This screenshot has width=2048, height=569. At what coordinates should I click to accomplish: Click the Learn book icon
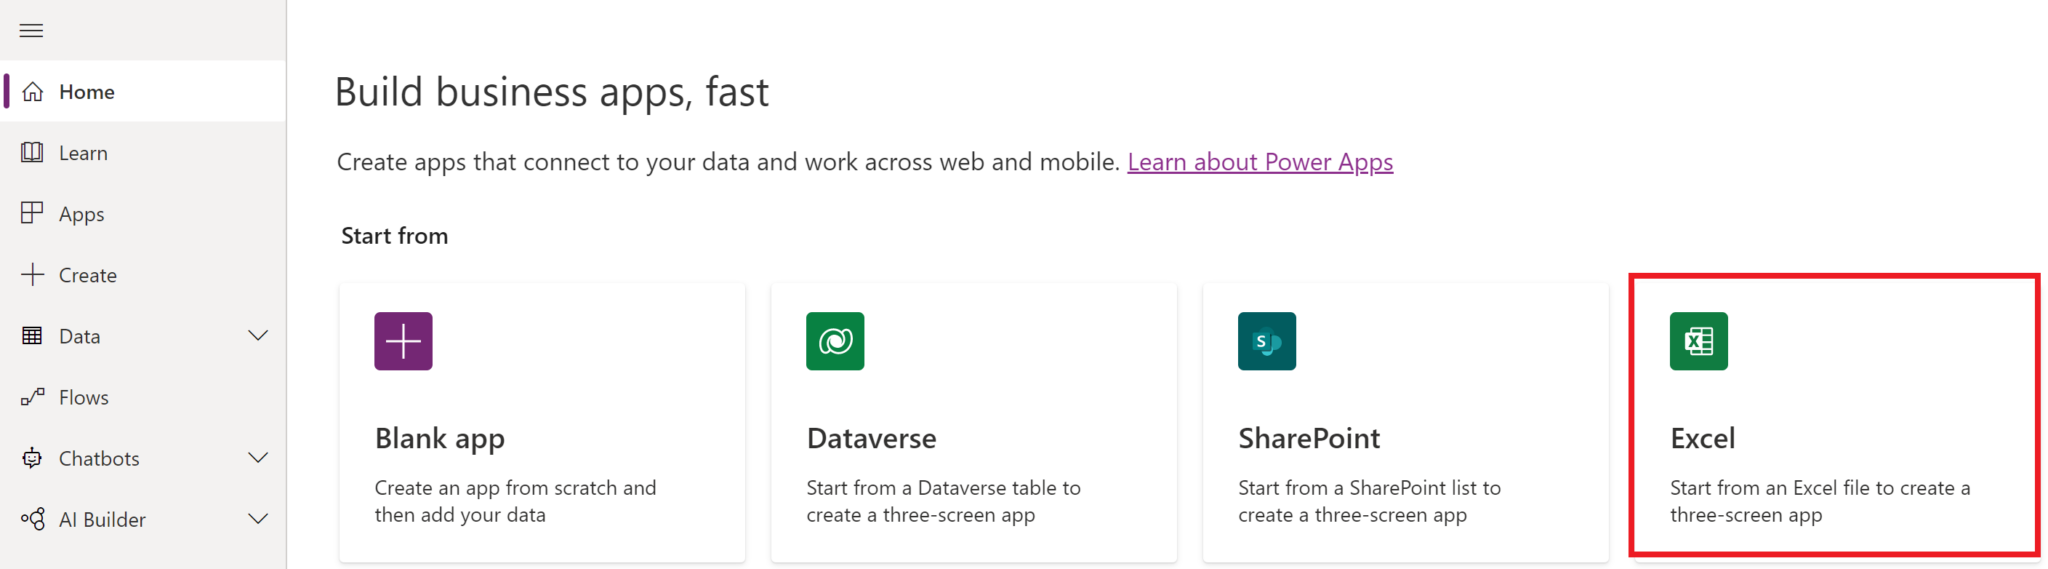(x=32, y=152)
